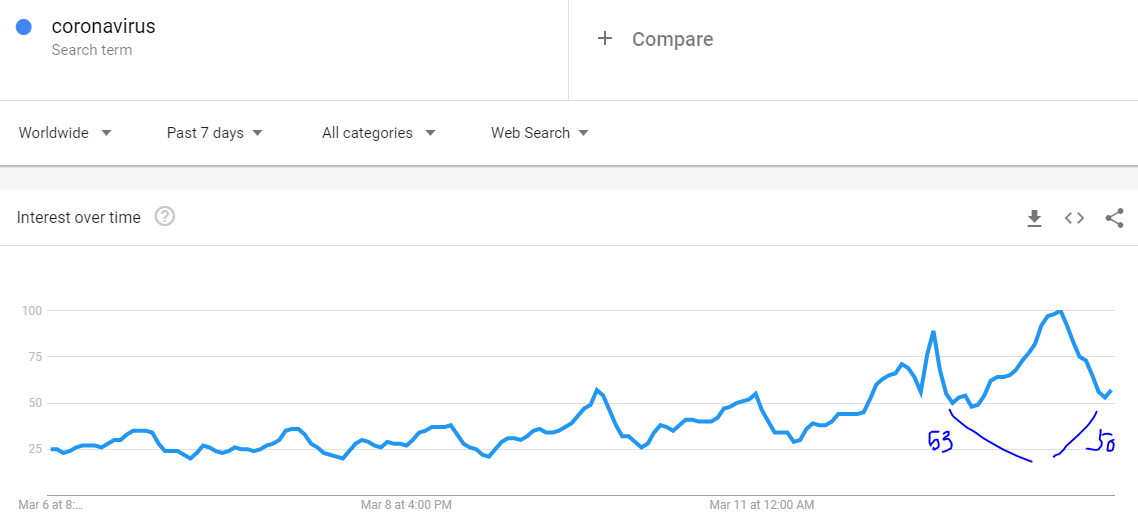Screen dimensions: 1138x527
Task: Open the embed code icon
Action: coord(1074,218)
